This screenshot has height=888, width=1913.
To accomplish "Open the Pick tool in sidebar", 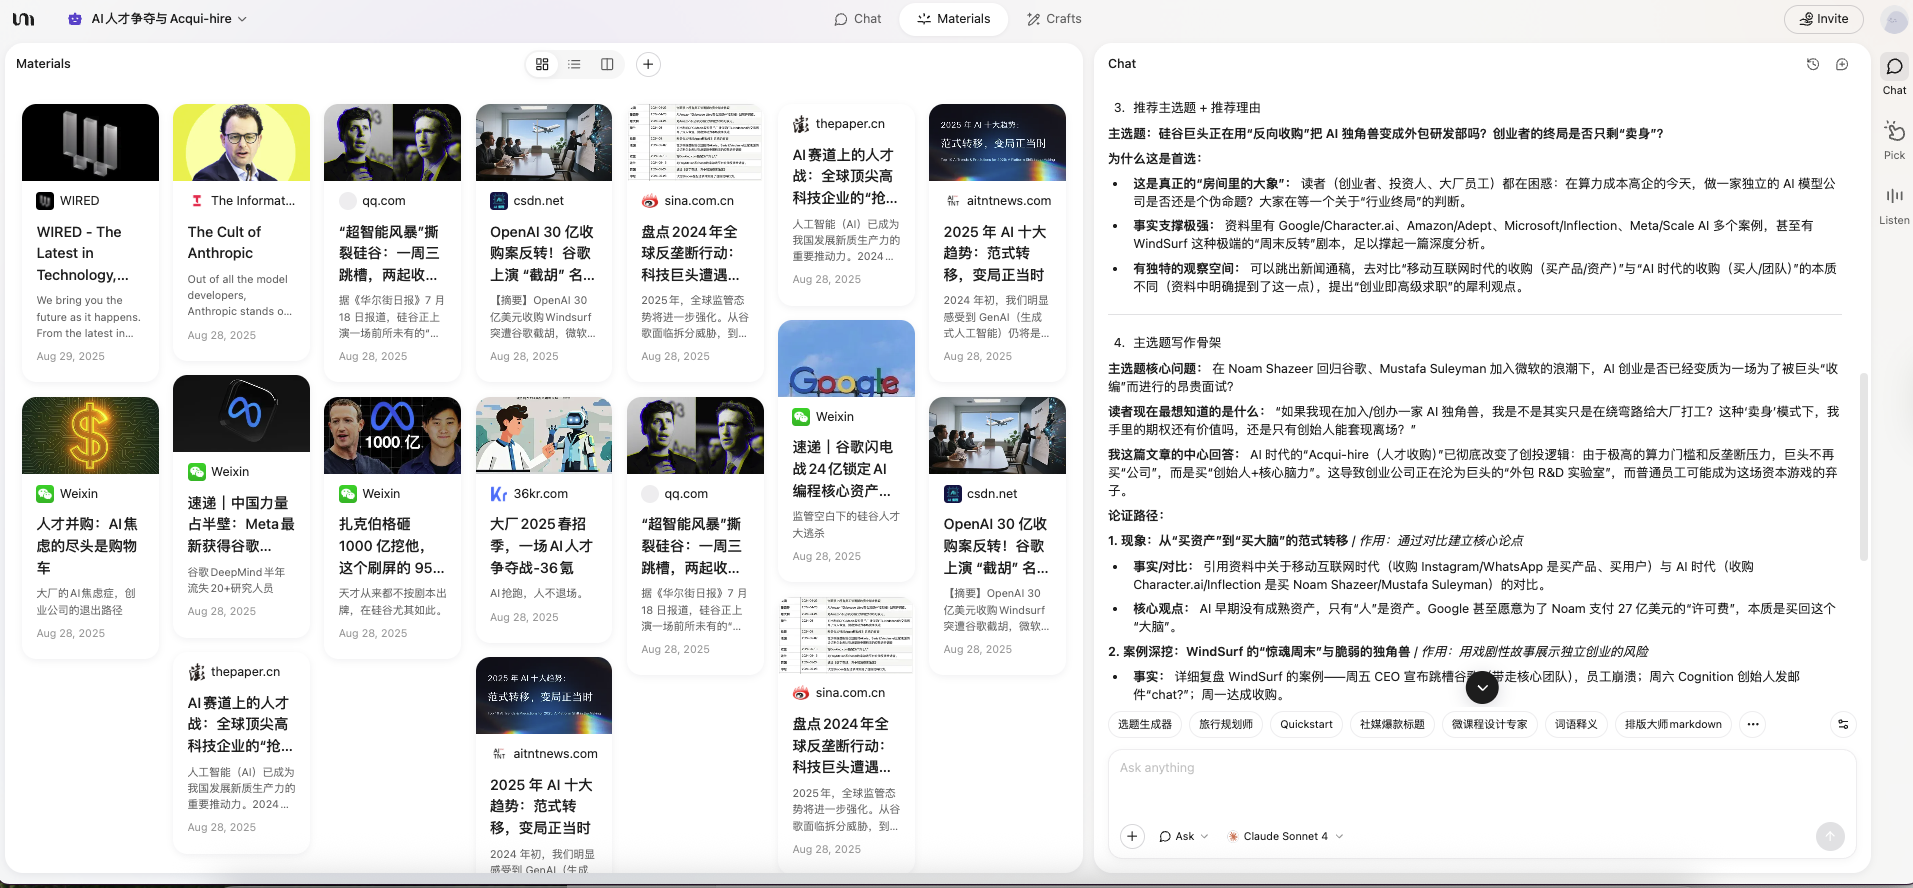I will click(x=1894, y=139).
